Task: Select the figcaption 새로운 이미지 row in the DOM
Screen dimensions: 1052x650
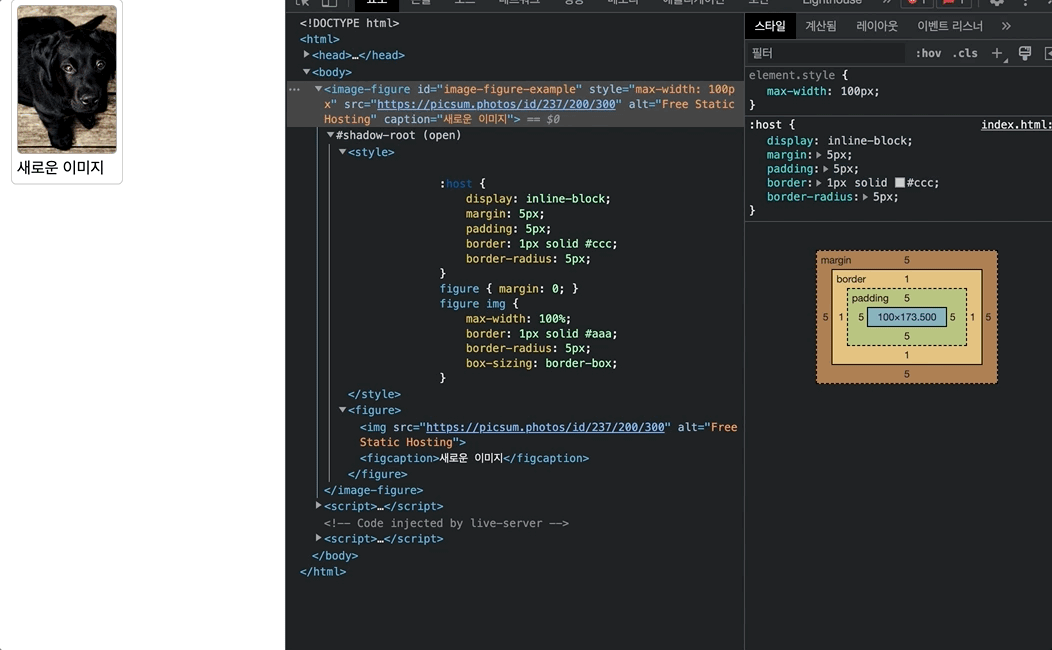Action: tap(474, 458)
